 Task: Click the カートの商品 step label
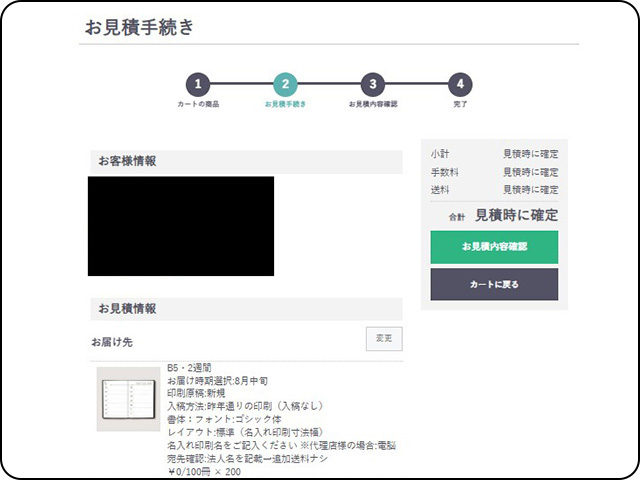198,104
